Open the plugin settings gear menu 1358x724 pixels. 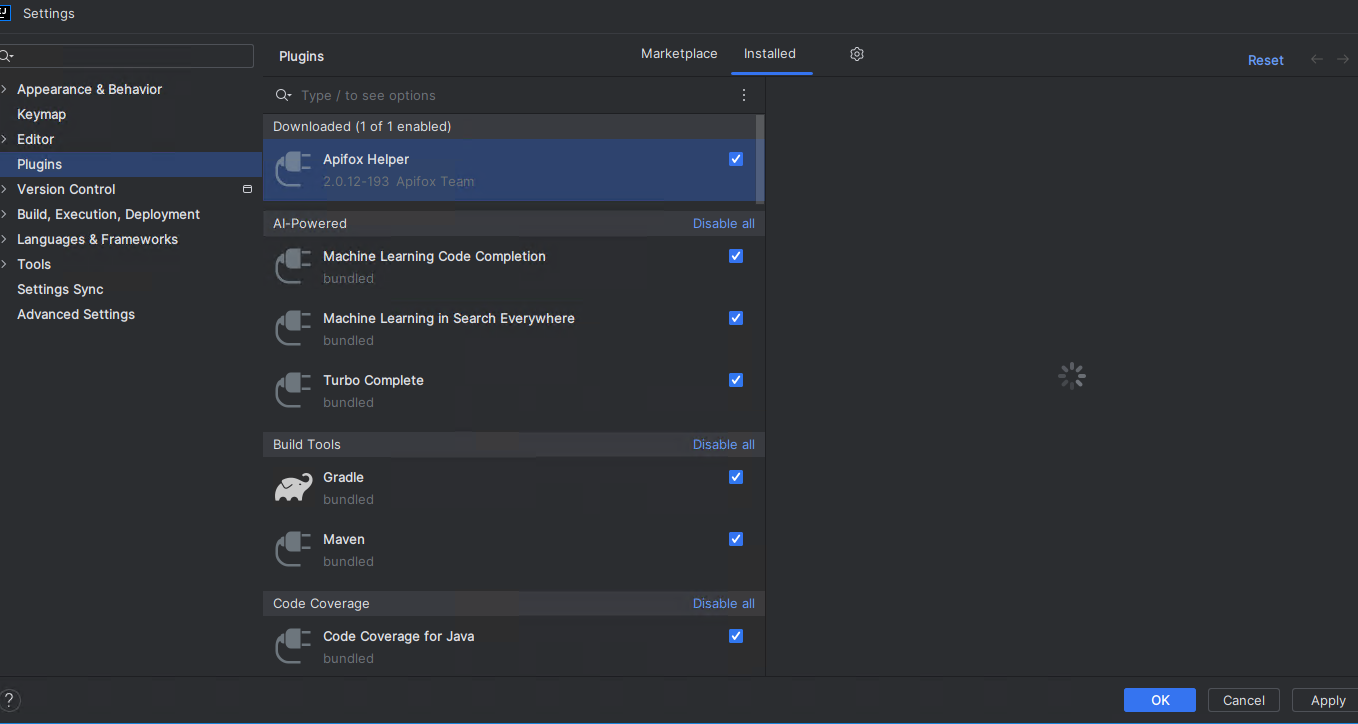click(857, 54)
